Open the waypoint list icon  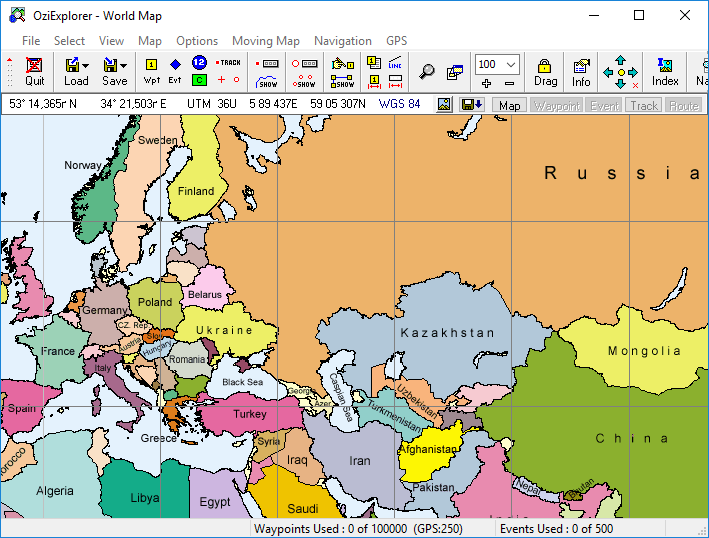coord(374,62)
